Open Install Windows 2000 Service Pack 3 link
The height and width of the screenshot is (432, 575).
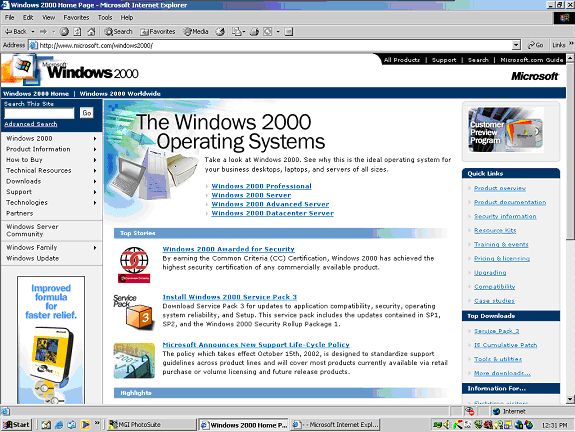click(x=230, y=297)
